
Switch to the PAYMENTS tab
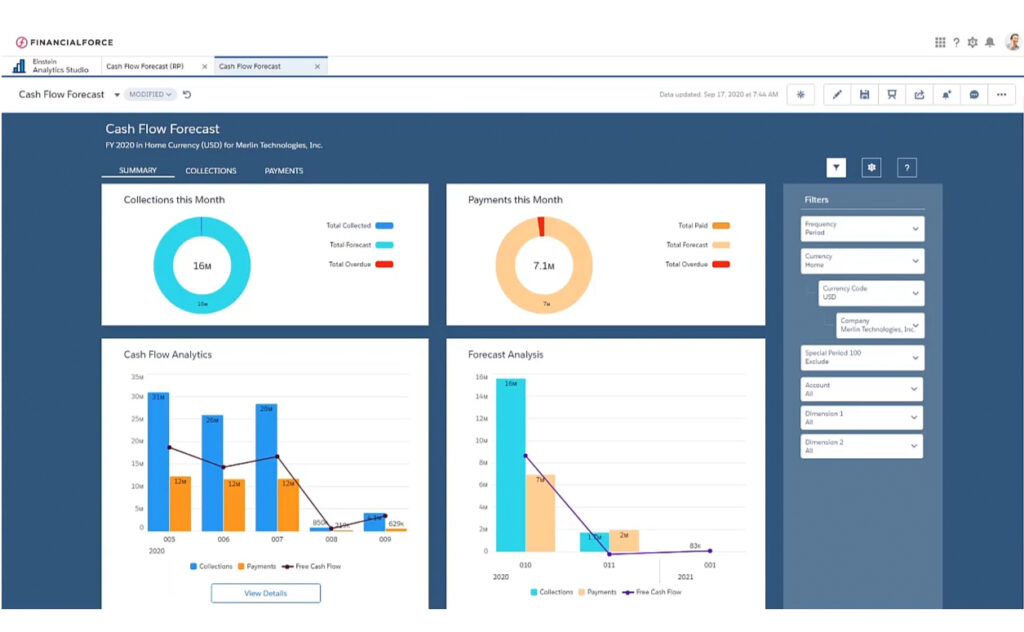(284, 171)
